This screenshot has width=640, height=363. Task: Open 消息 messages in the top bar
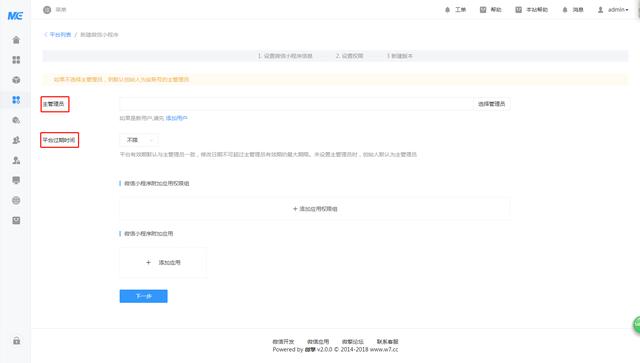[x=573, y=9]
